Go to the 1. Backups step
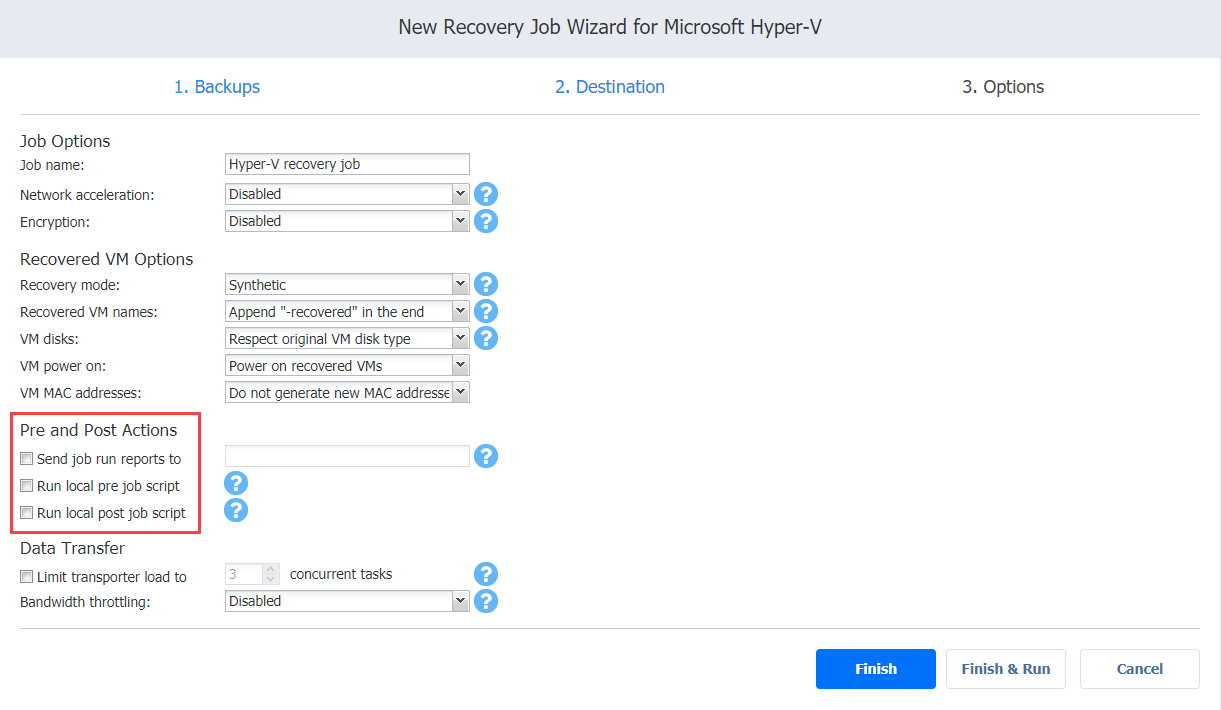 (x=217, y=87)
